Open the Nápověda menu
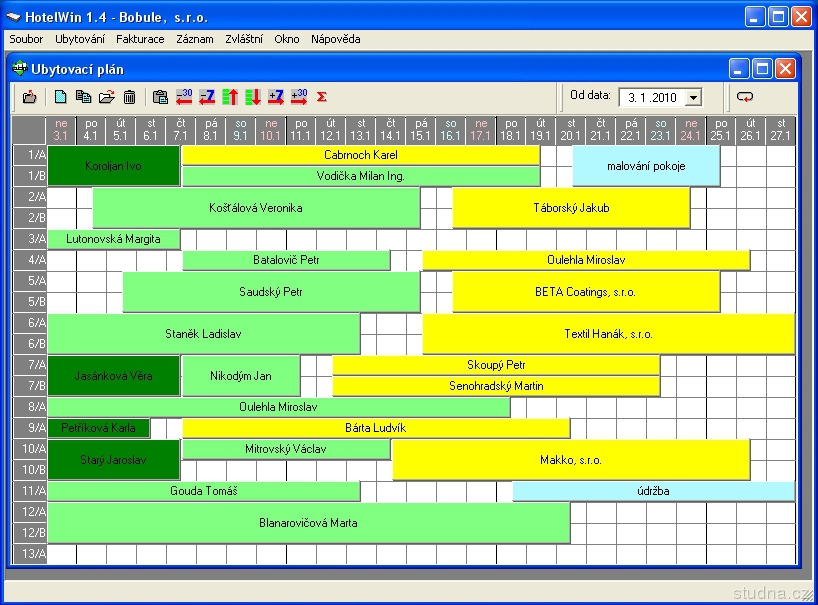Viewport: 818px width, 605px height. [x=335, y=39]
